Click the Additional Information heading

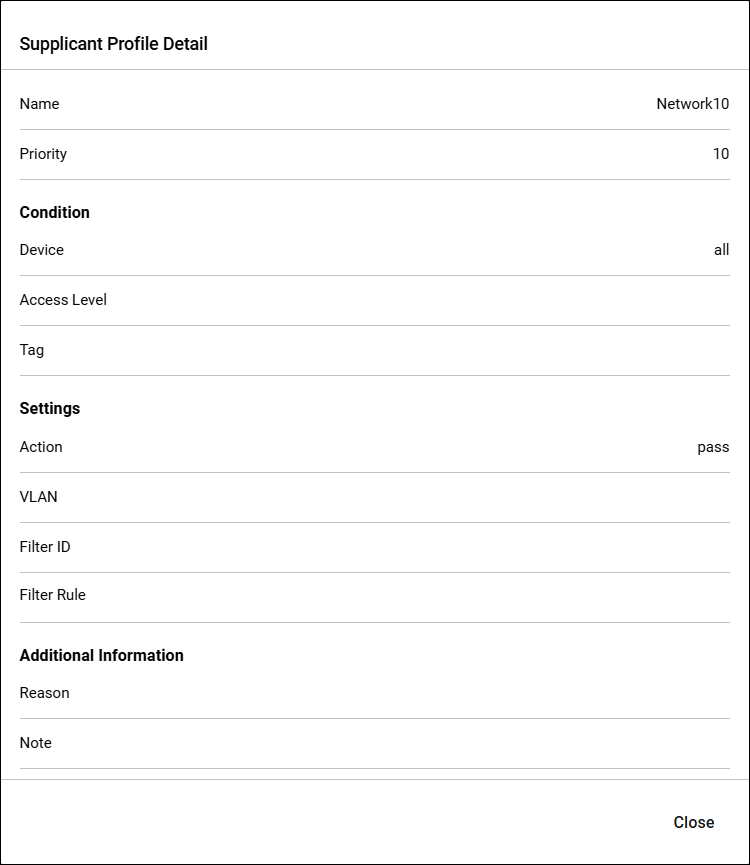coord(101,655)
